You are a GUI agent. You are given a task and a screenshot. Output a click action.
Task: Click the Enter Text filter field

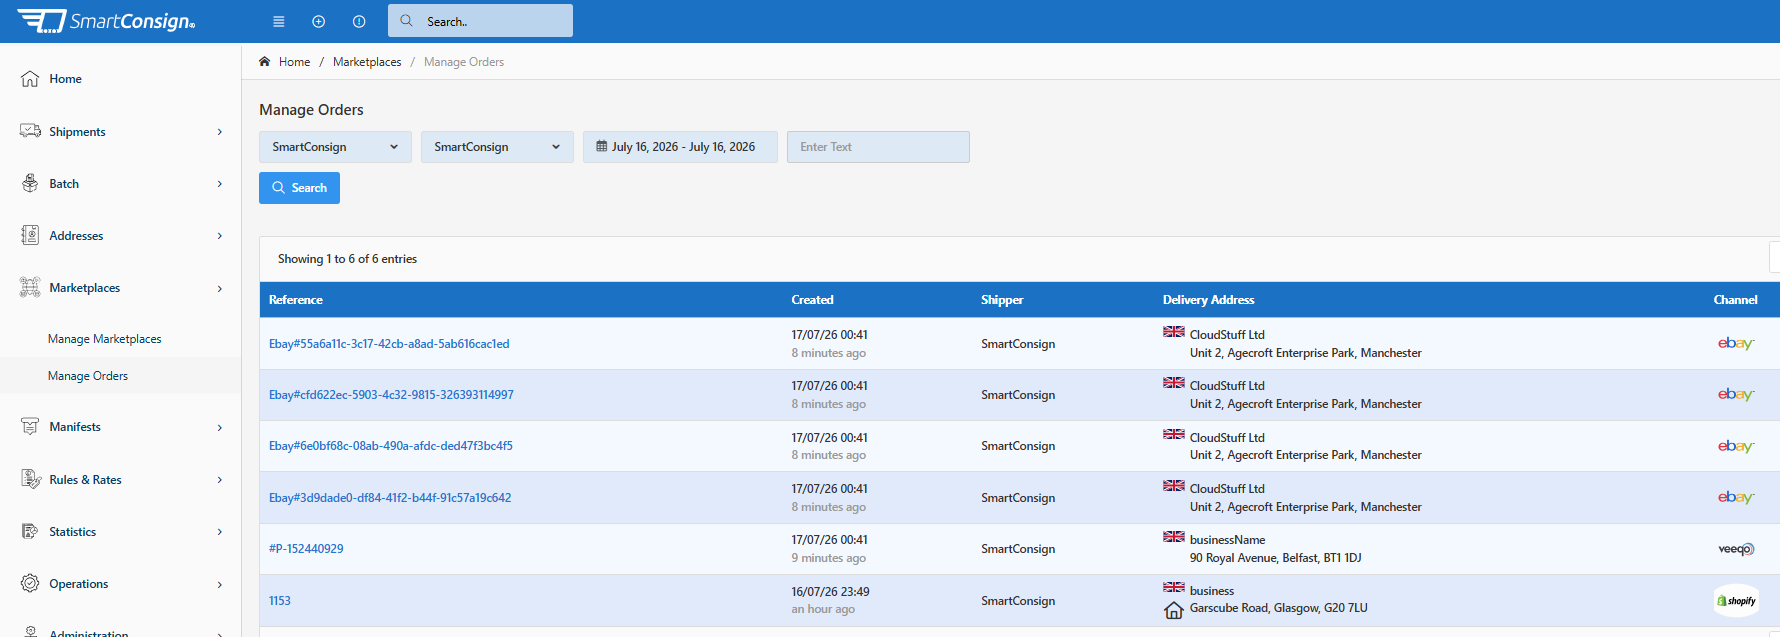tap(878, 147)
